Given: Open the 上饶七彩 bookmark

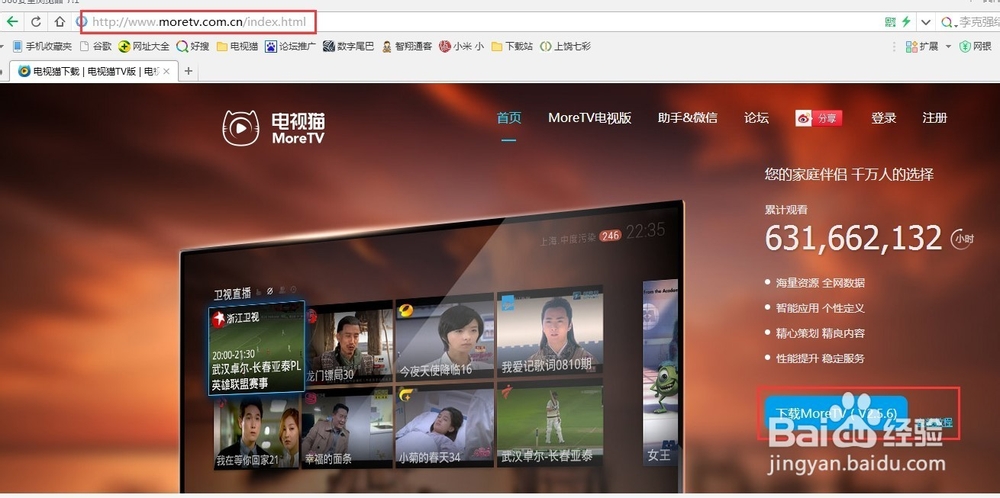Looking at the screenshot, I should pos(566,46).
